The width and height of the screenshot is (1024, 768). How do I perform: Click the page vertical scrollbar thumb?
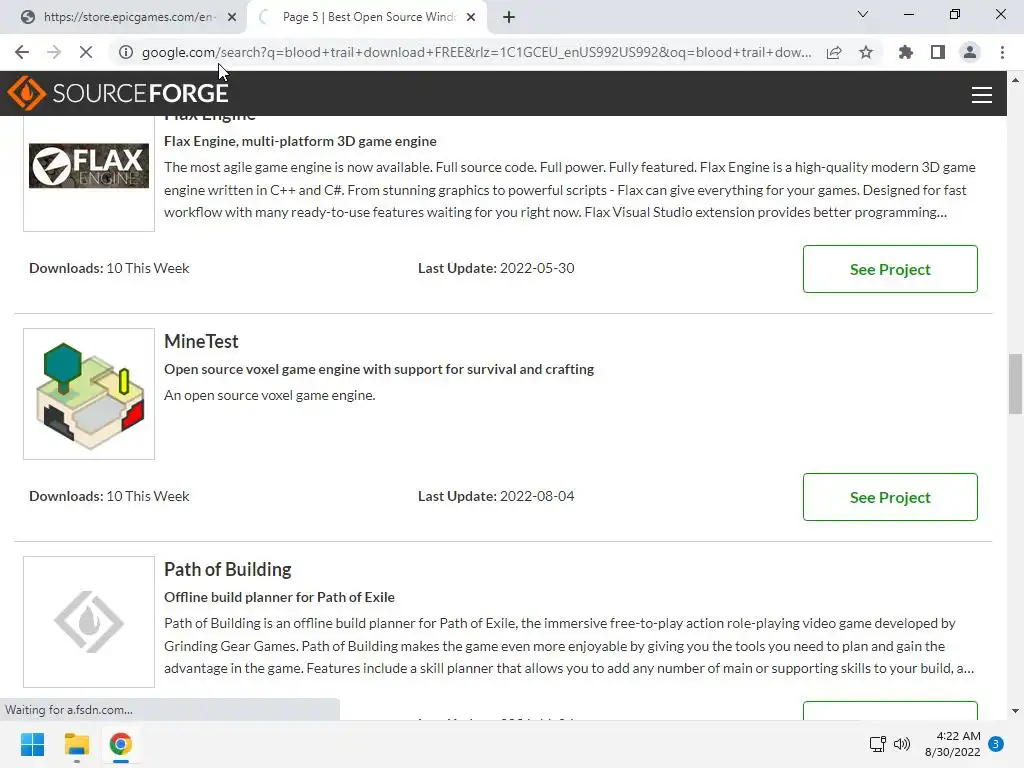1015,384
